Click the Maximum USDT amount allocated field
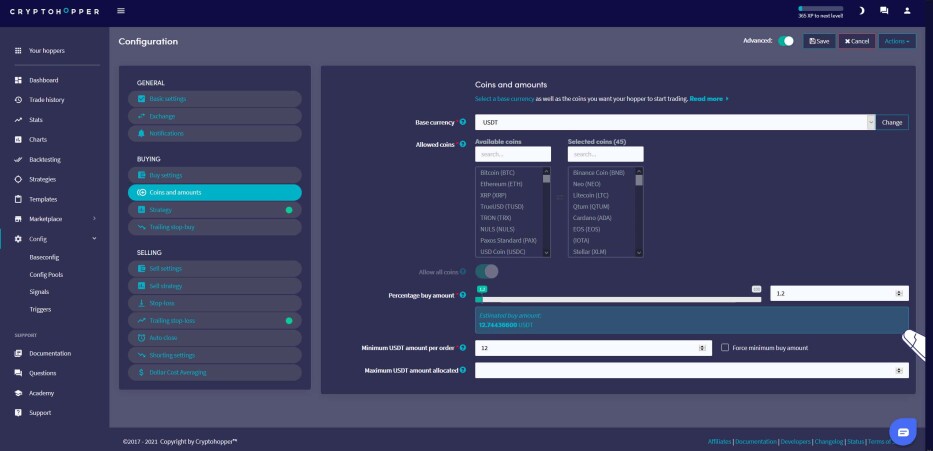 (x=691, y=371)
